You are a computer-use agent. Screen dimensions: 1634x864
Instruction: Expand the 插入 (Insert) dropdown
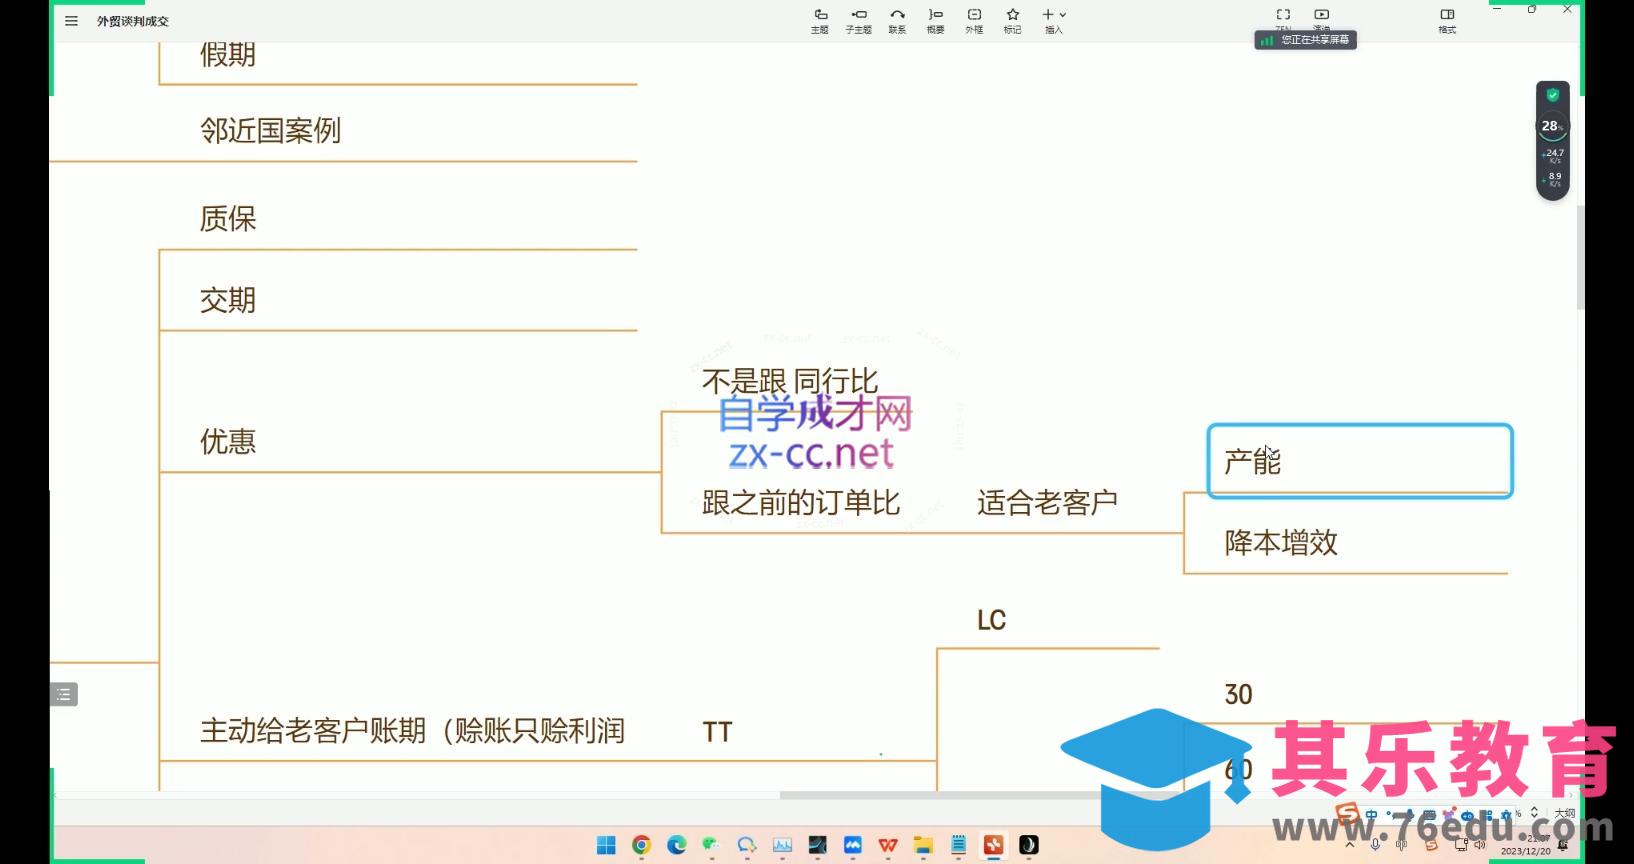click(1054, 19)
